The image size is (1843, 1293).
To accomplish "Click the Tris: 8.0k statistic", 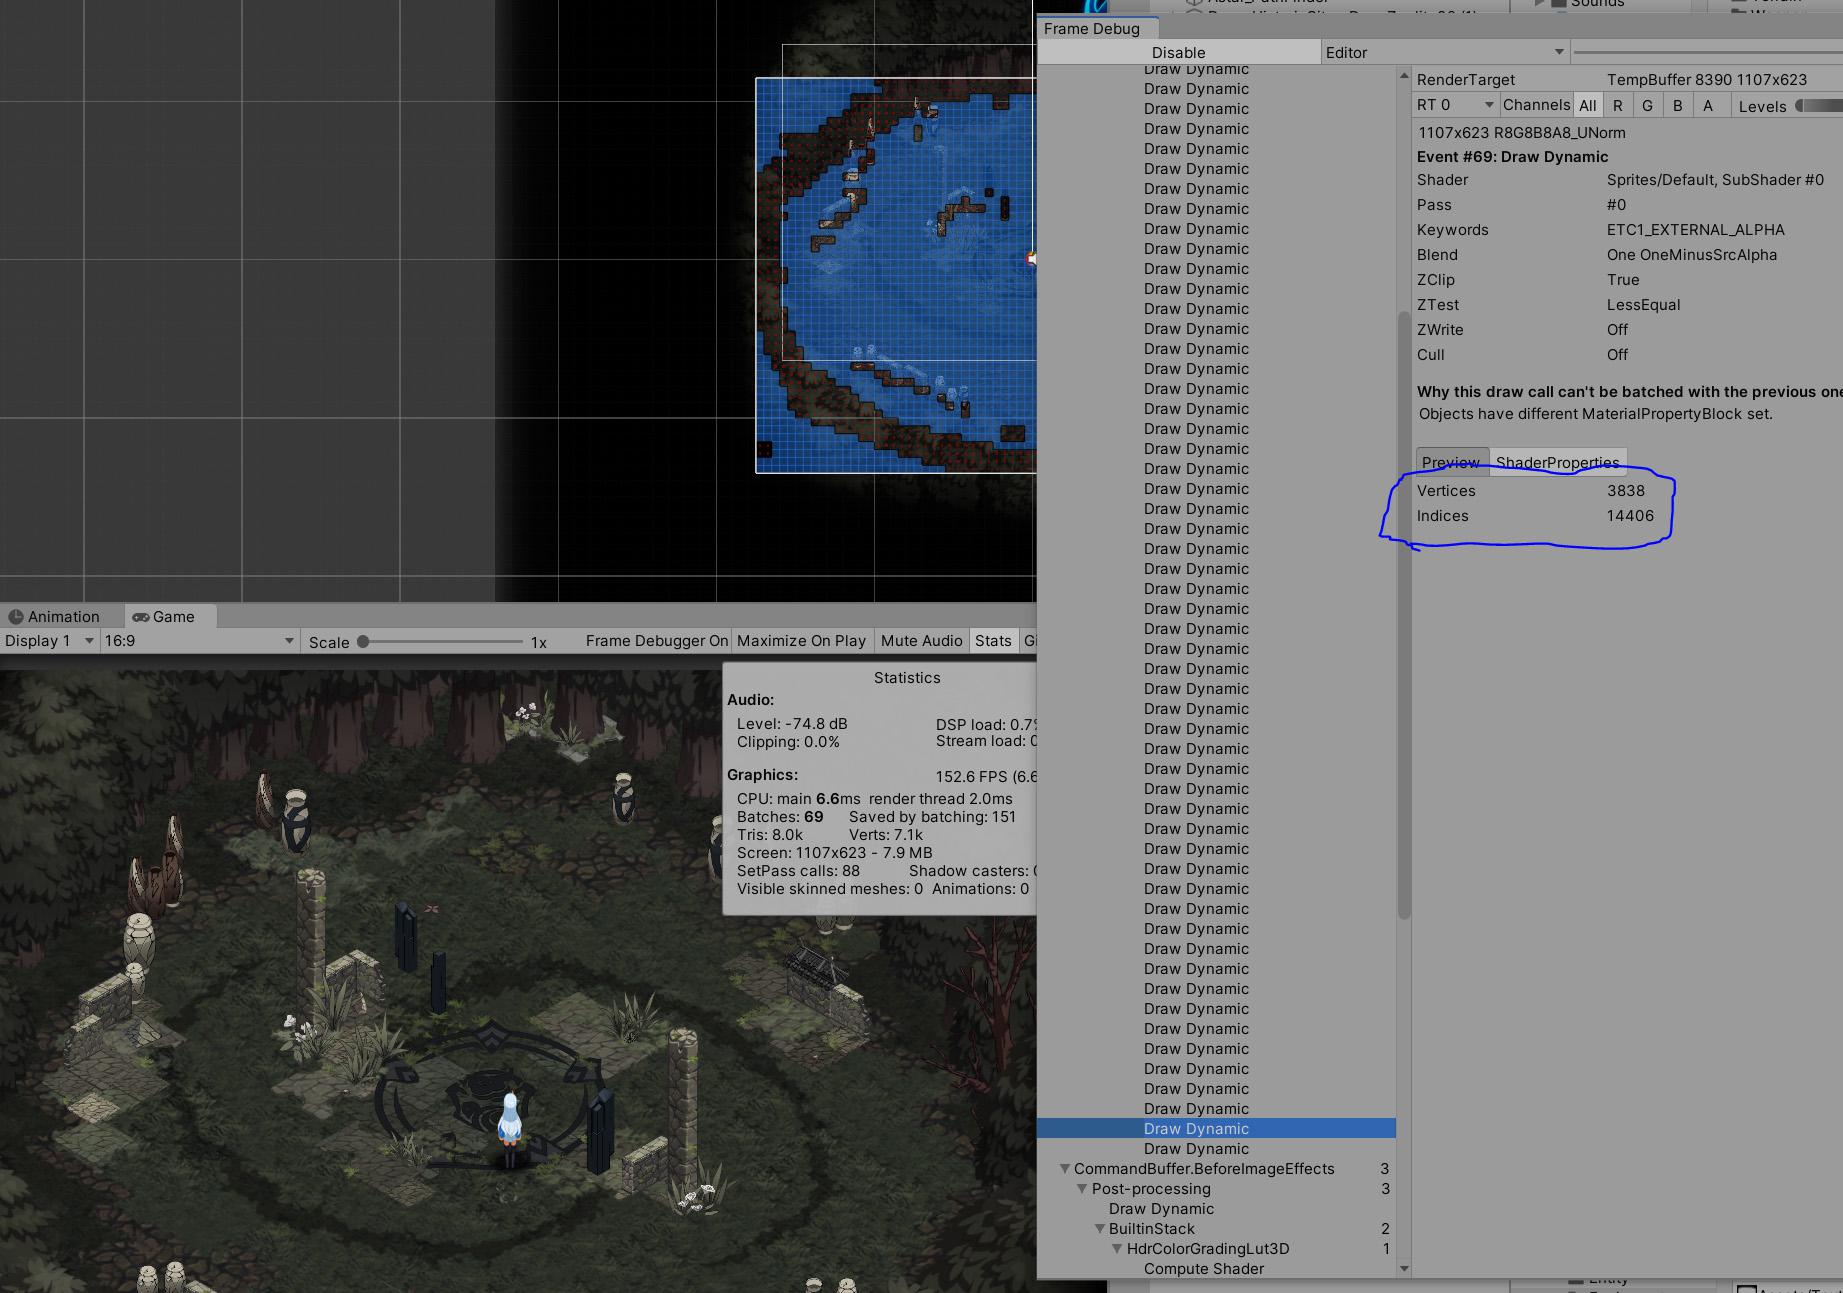I will [770, 835].
